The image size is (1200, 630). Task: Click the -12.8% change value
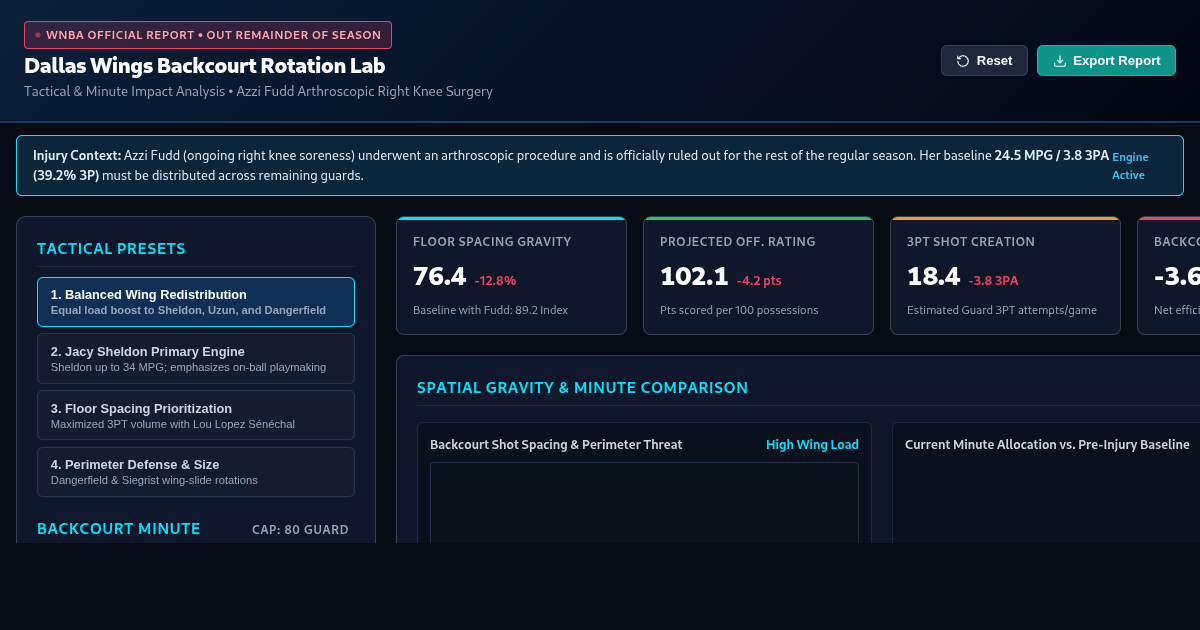pyautogui.click(x=495, y=281)
